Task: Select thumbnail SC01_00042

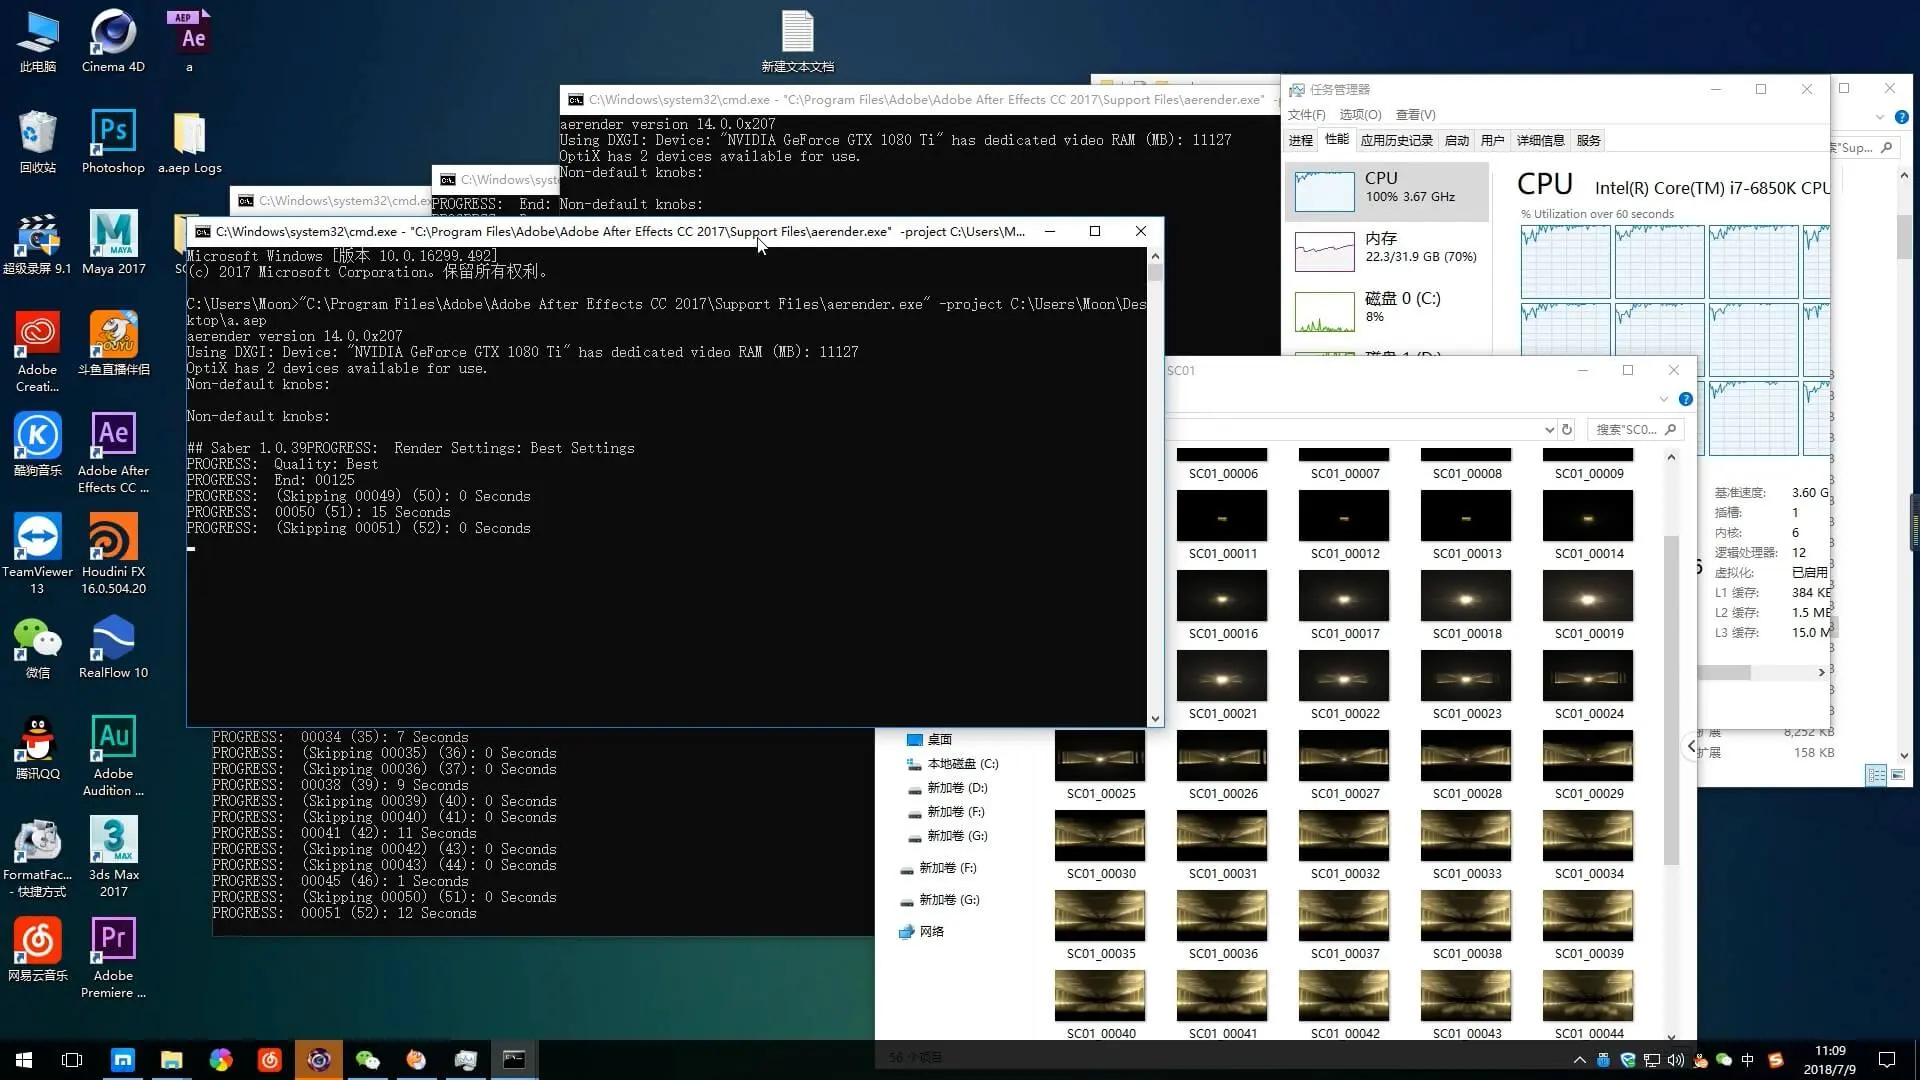Action: tap(1344, 1006)
